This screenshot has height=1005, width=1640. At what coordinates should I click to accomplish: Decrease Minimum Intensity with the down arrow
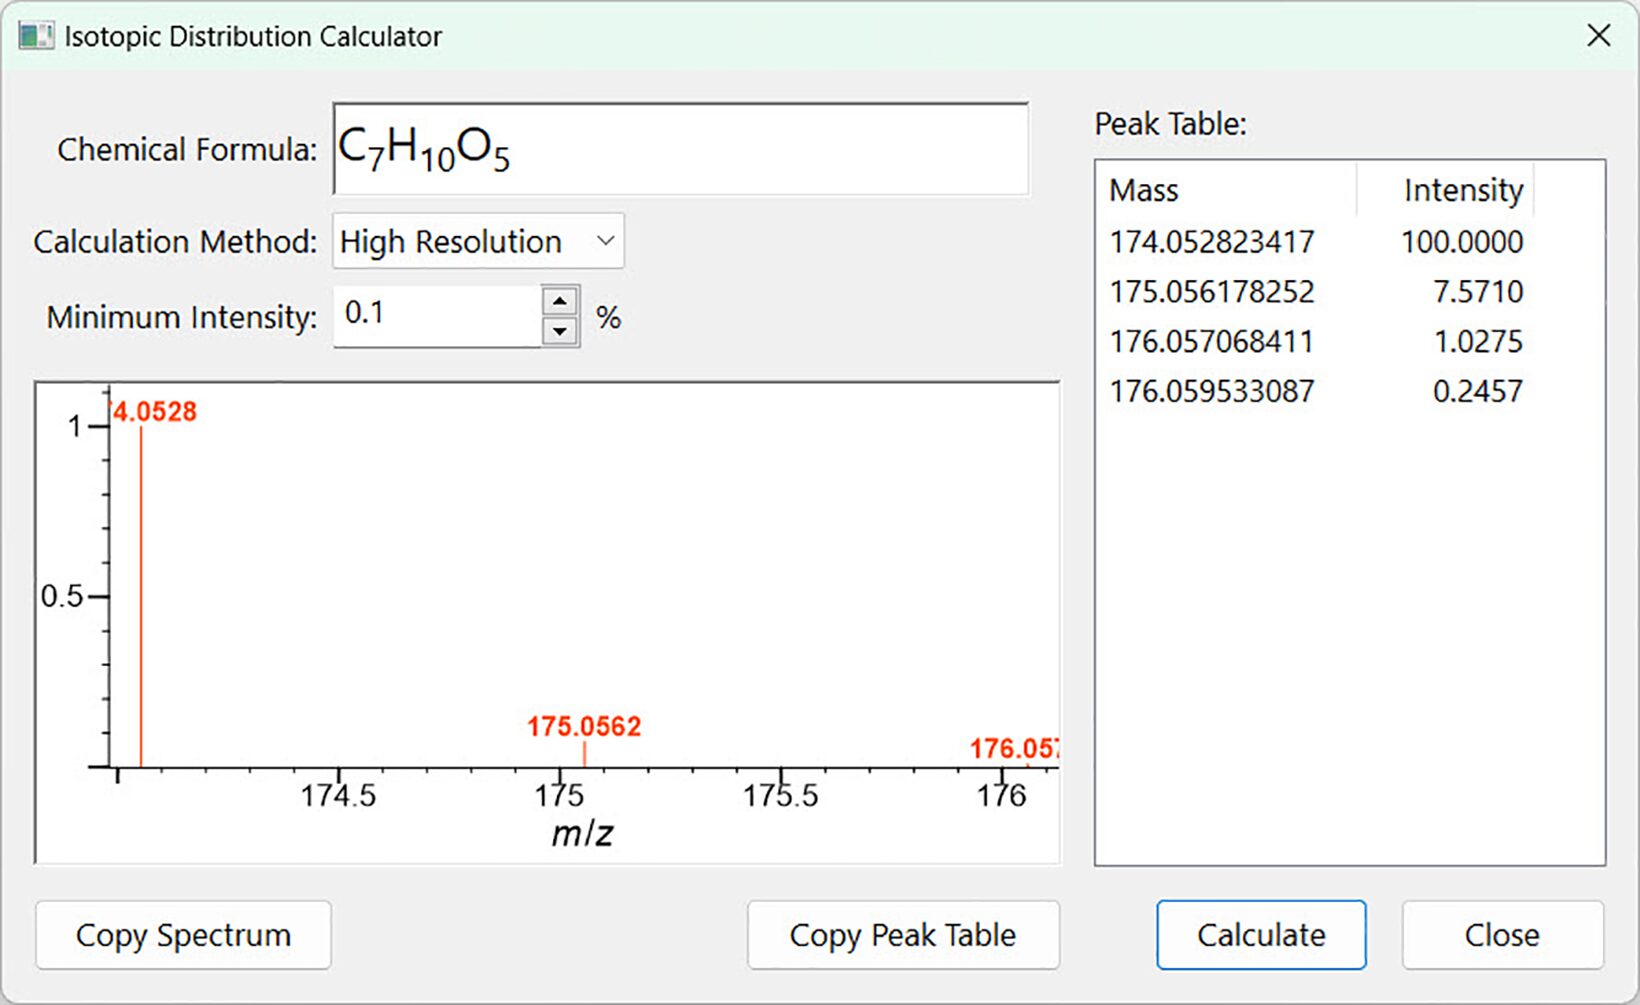(560, 331)
